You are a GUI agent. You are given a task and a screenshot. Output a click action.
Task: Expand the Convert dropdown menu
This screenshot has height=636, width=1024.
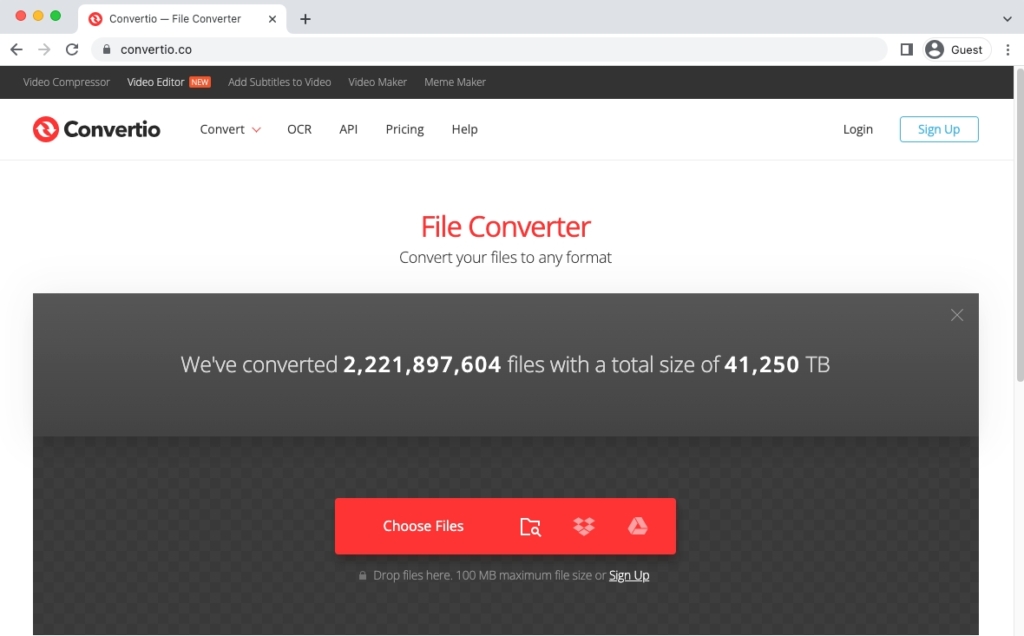tap(230, 129)
